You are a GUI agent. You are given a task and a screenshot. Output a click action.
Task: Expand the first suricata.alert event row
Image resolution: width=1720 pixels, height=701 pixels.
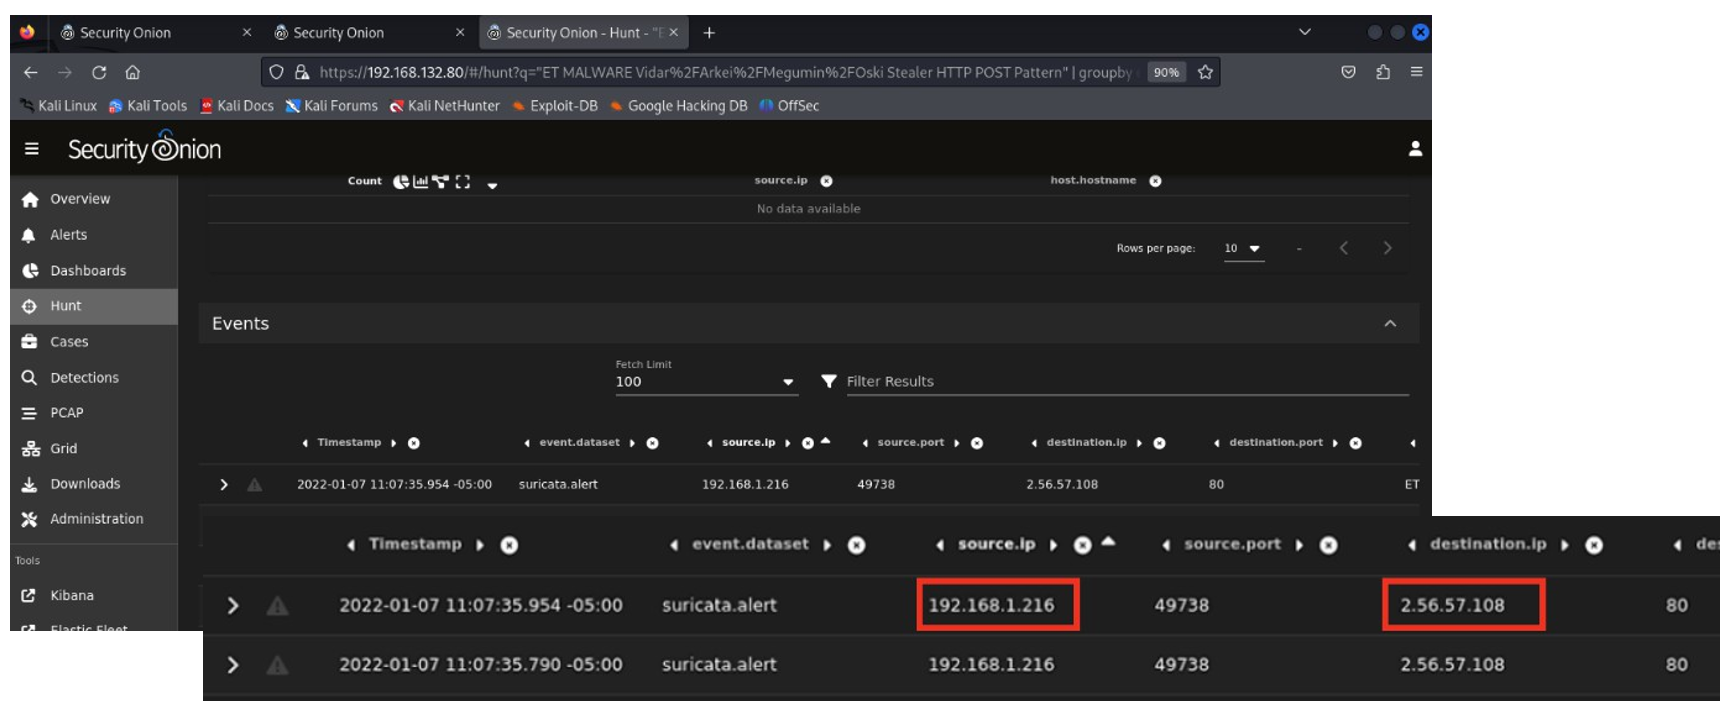tap(224, 484)
